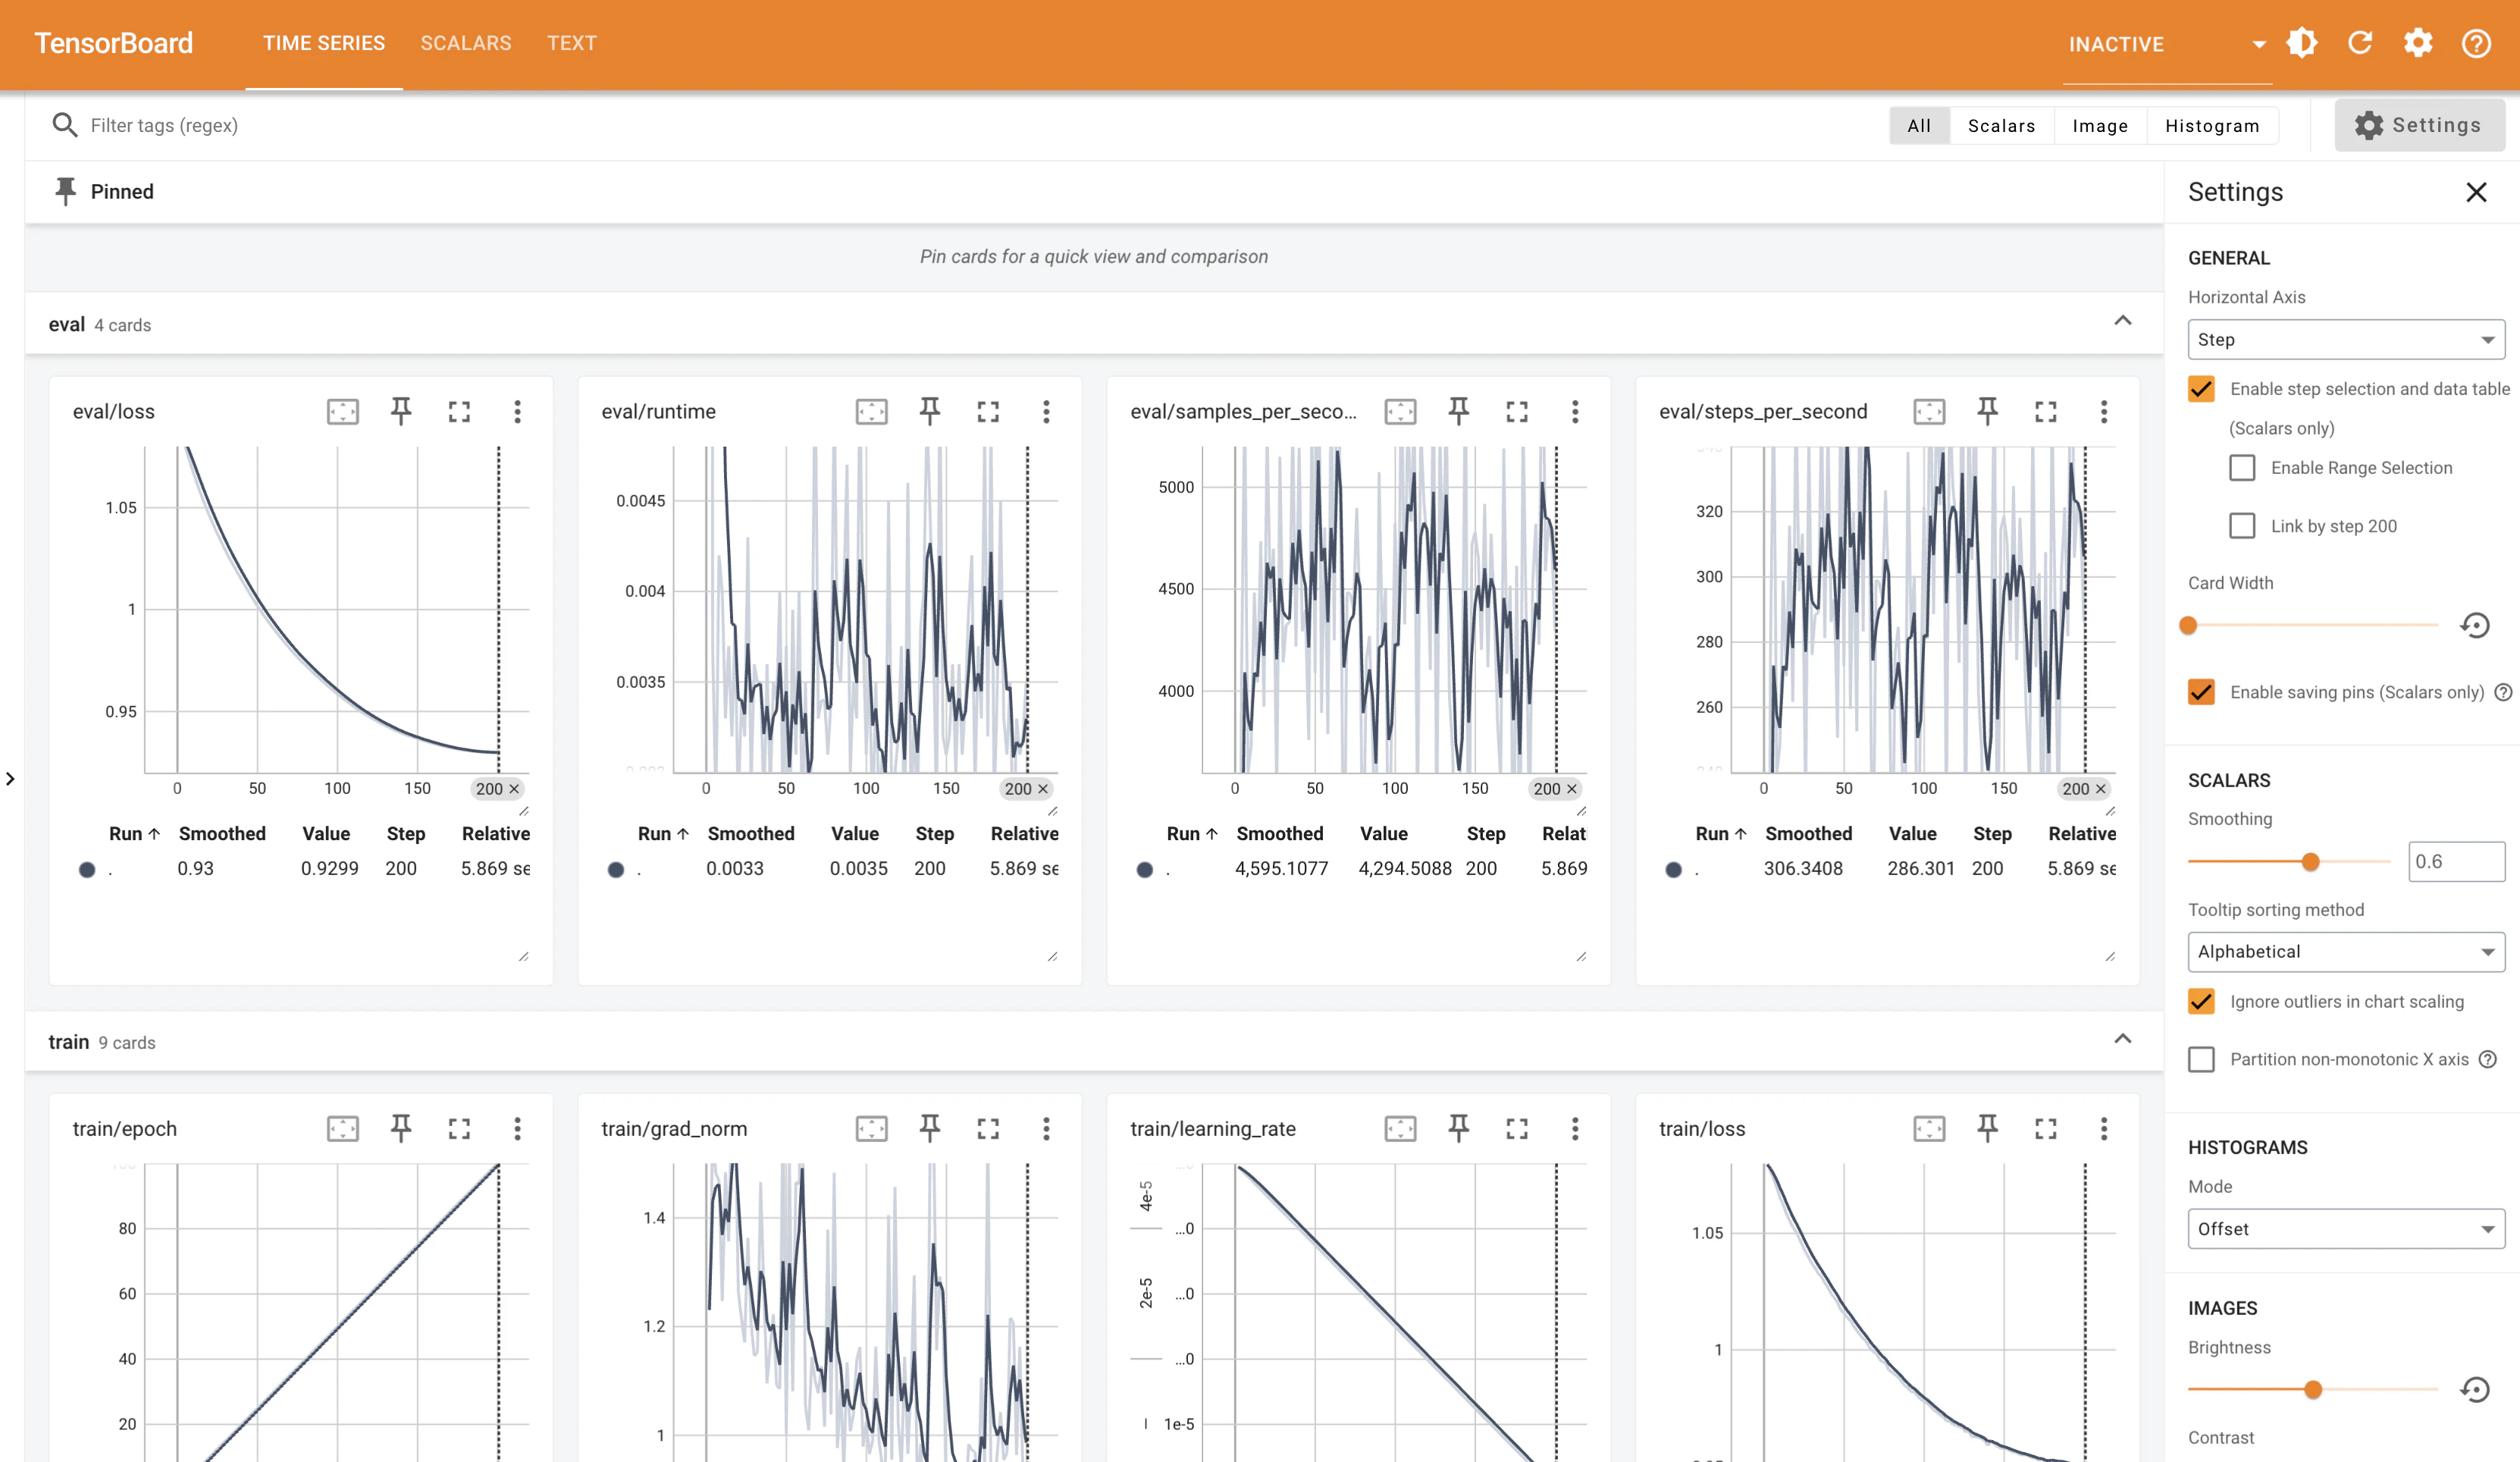Click the TensorBoard logo title

point(114,43)
